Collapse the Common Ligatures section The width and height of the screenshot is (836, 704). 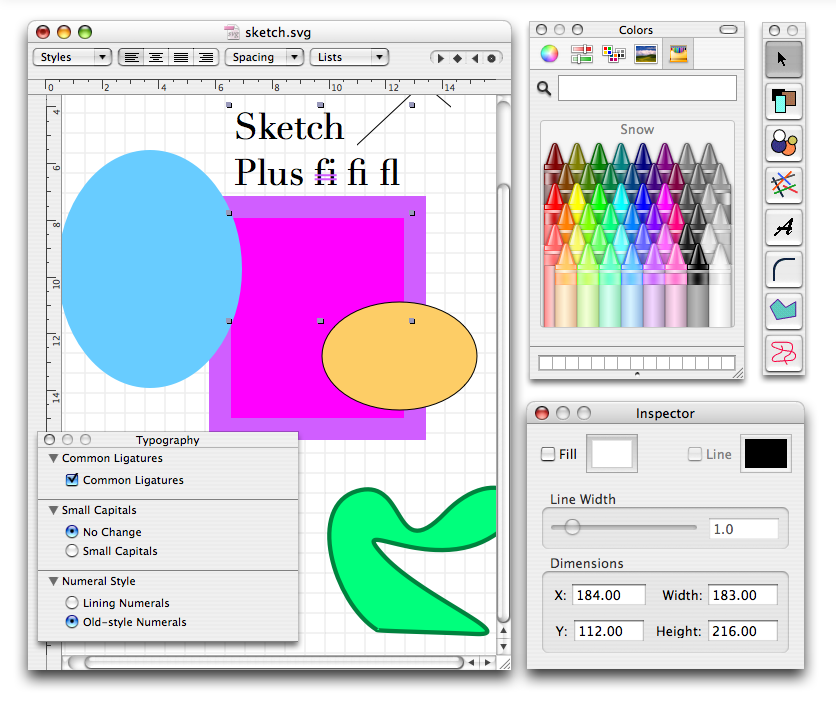[53, 458]
